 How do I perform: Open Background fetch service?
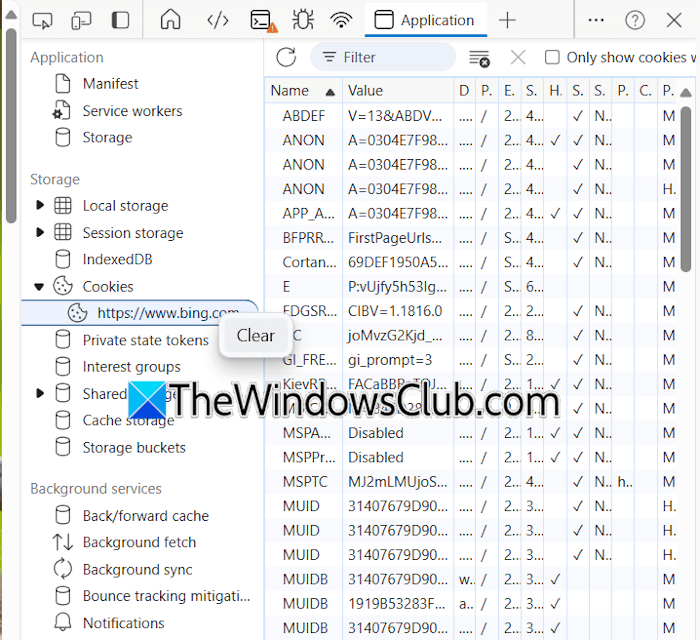[x=139, y=542]
